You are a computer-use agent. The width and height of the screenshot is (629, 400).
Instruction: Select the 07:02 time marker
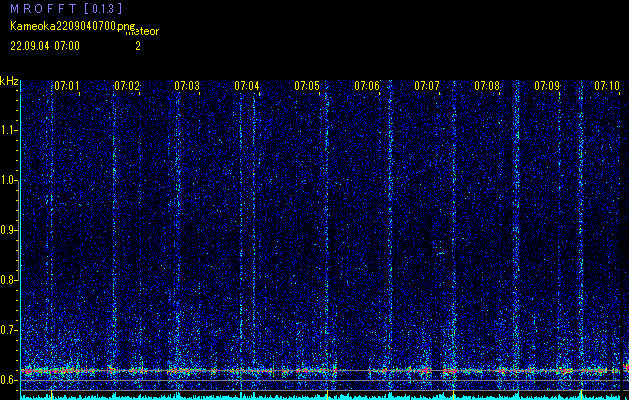click(x=127, y=85)
